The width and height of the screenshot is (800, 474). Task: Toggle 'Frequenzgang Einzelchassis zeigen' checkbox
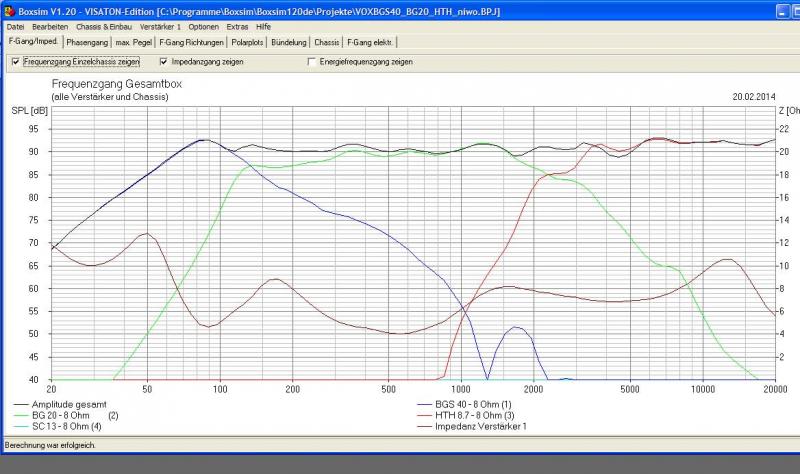point(15,62)
